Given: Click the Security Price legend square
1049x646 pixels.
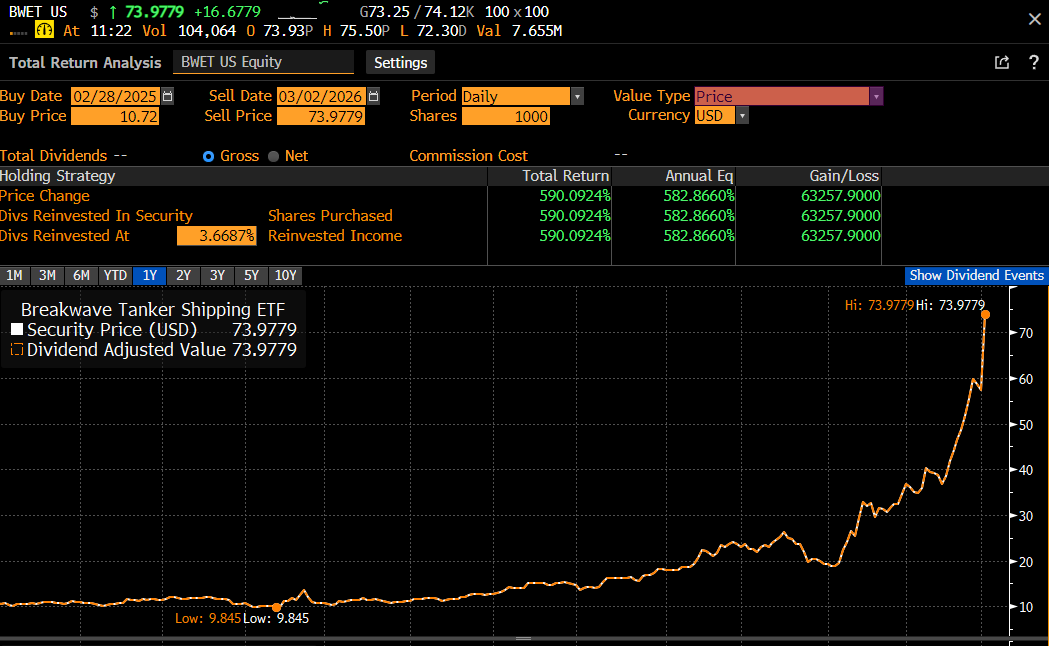Looking at the screenshot, I should click(16, 330).
